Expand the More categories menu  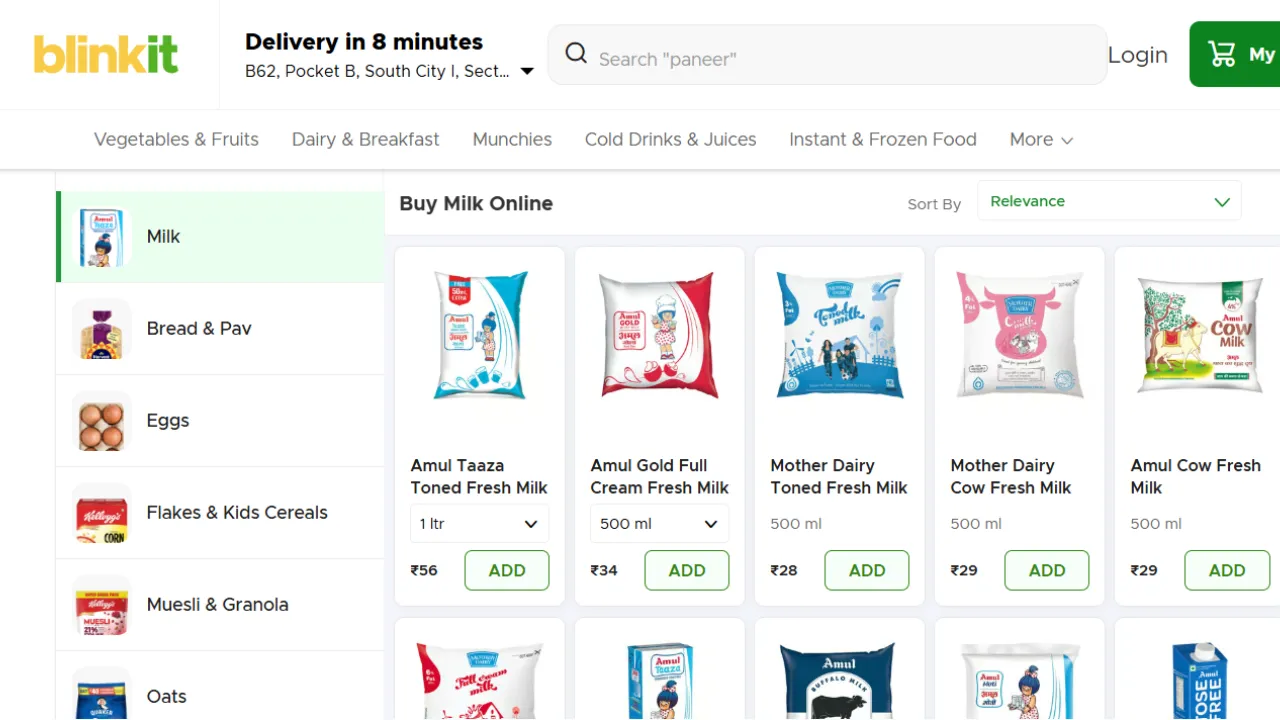click(x=1041, y=140)
